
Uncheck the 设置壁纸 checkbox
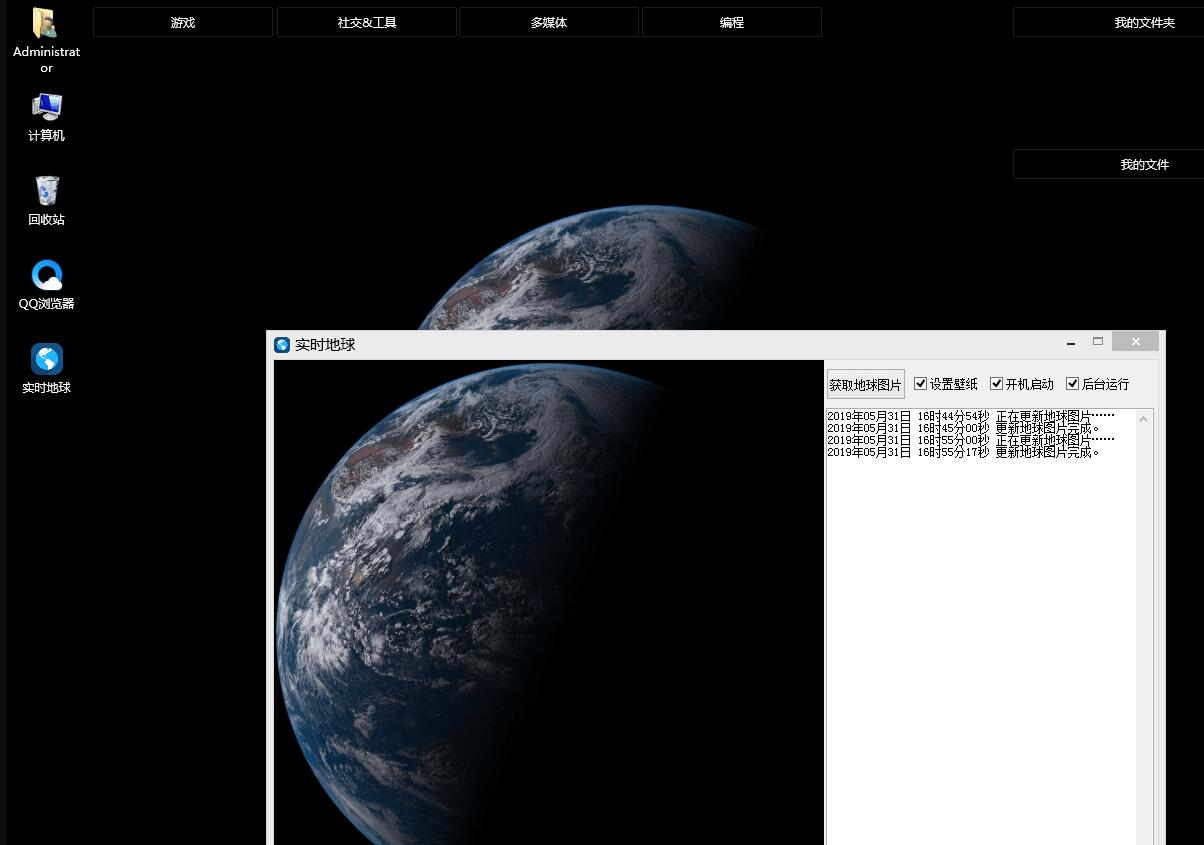[921, 384]
